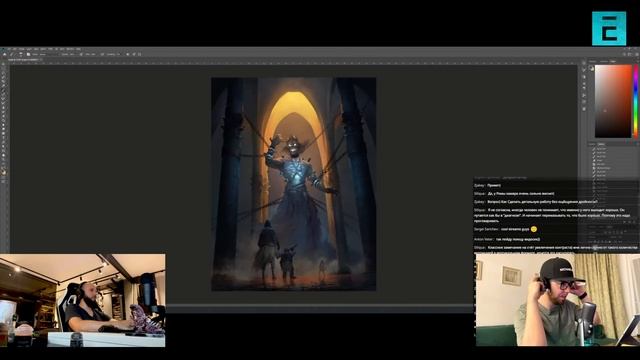Screen dimensions: 640x360
Task: Click the foreground color swatch in Color panel
Action: point(591,68)
